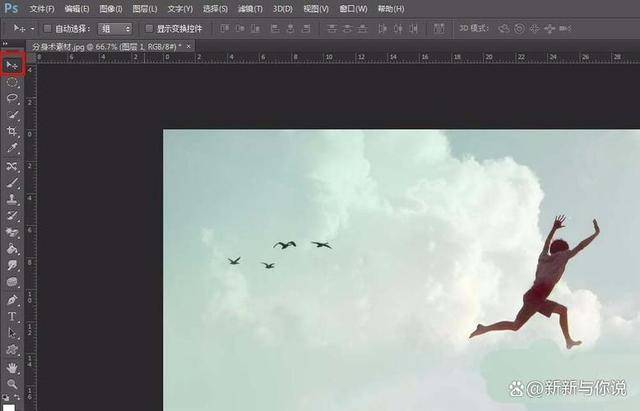This screenshot has height=411, width=640.
Task: Click the 3D scale object mode icon
Action: pyautogui.click(x=565, y=29)
